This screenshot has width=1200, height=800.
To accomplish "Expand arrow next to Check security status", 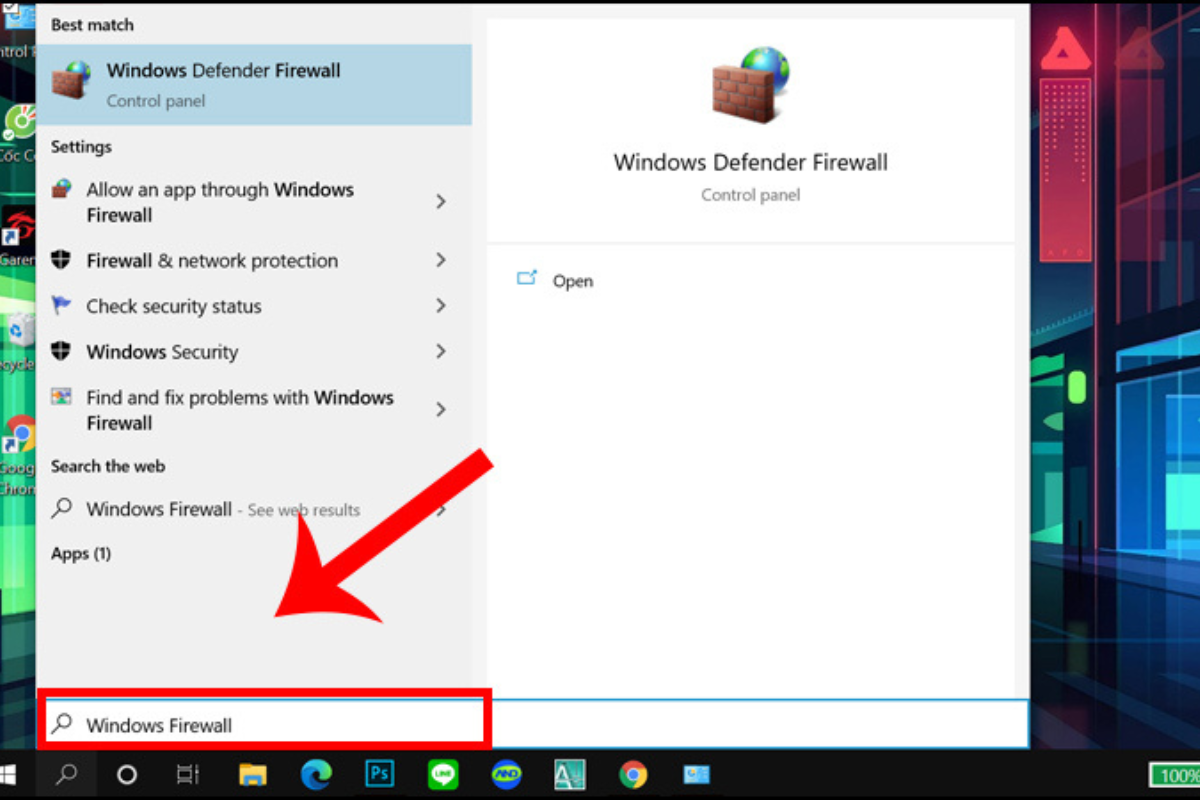I will (441, 306).
